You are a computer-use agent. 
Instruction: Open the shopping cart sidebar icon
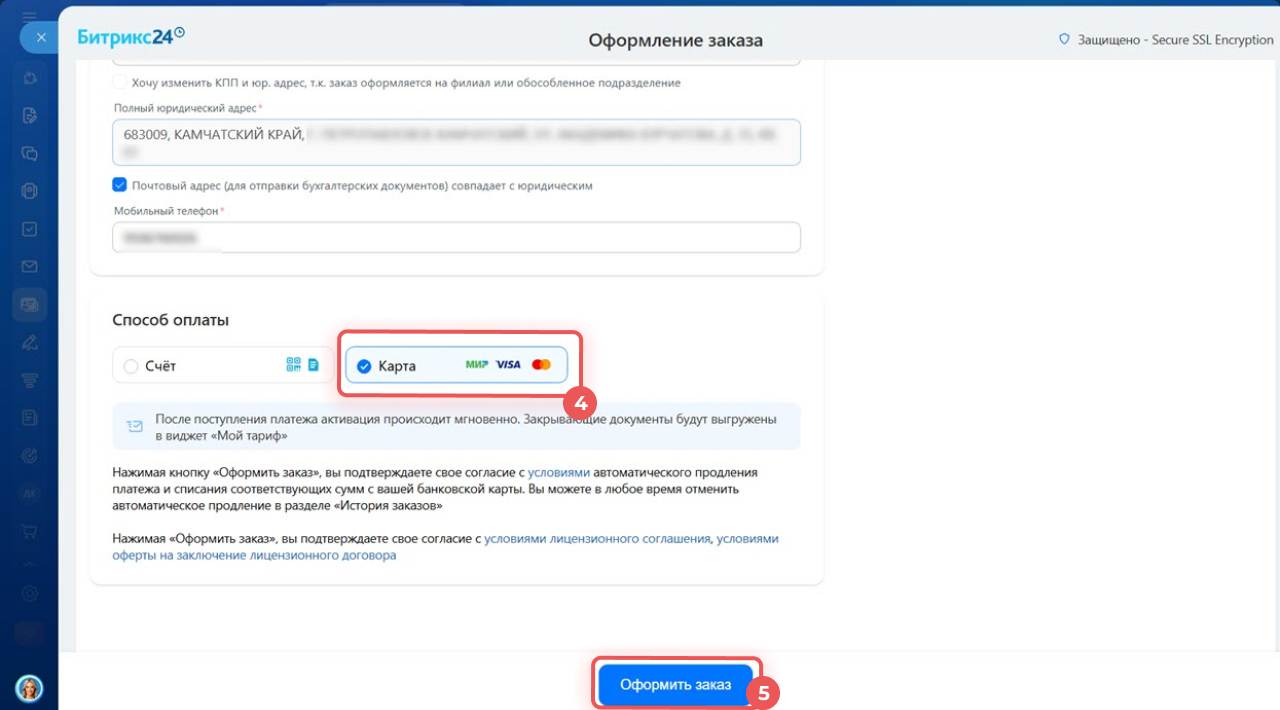click(x=30, y=531)
